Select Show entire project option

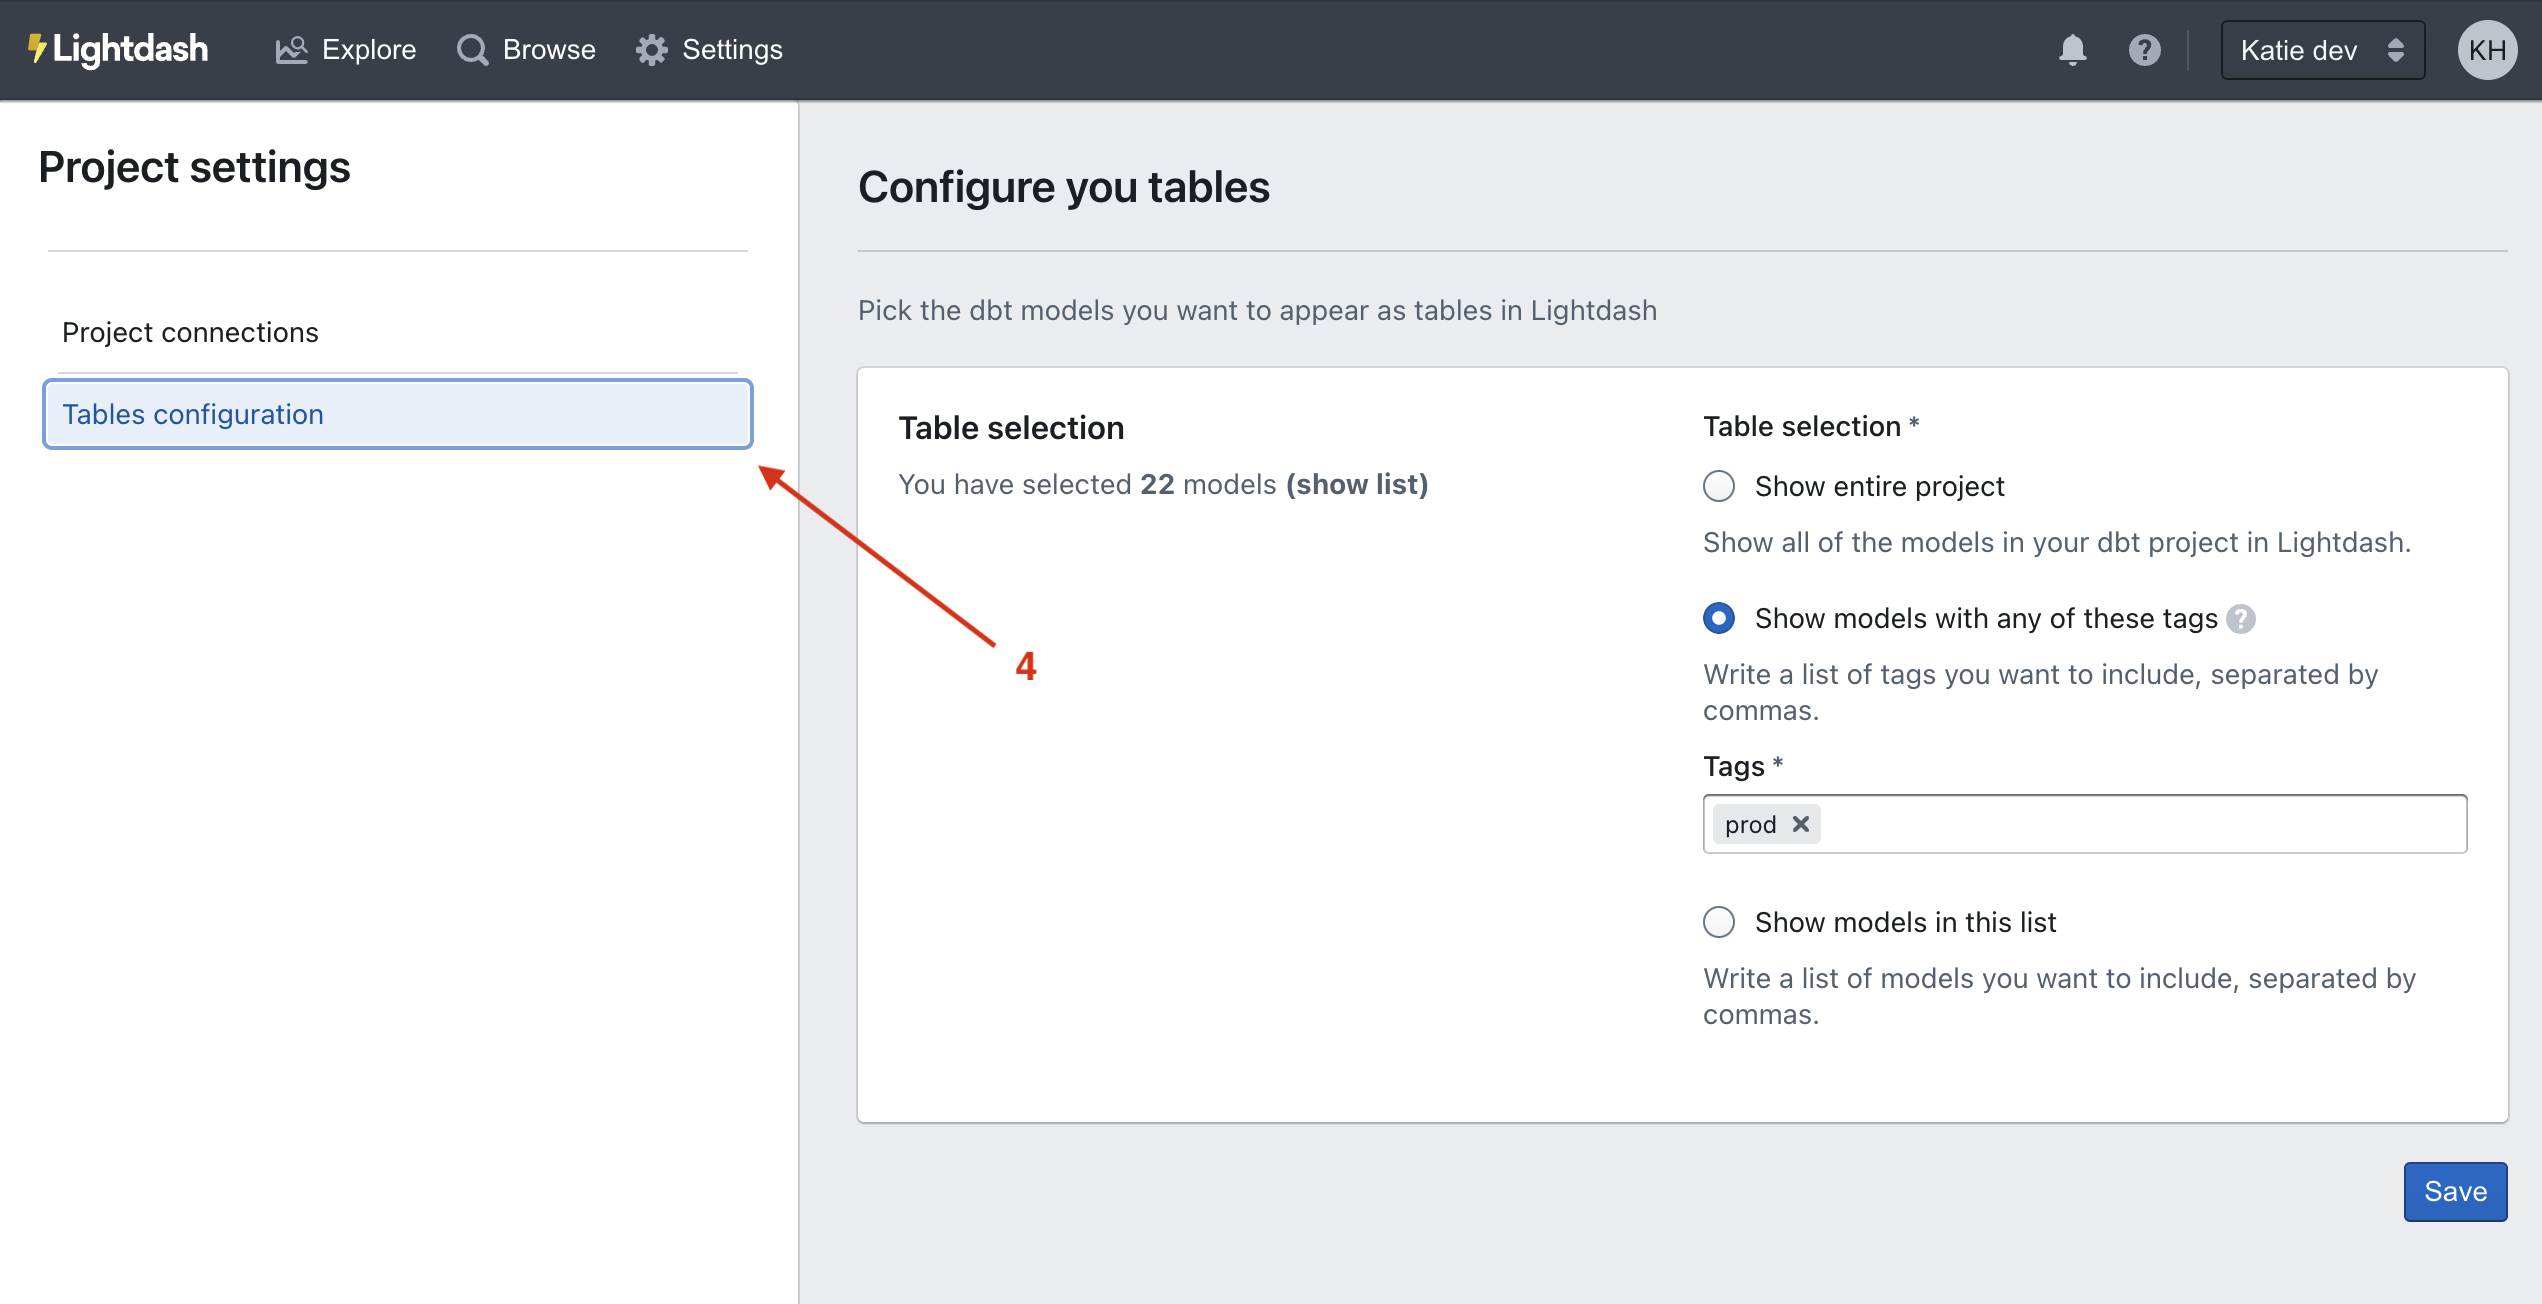(1719, 486)
